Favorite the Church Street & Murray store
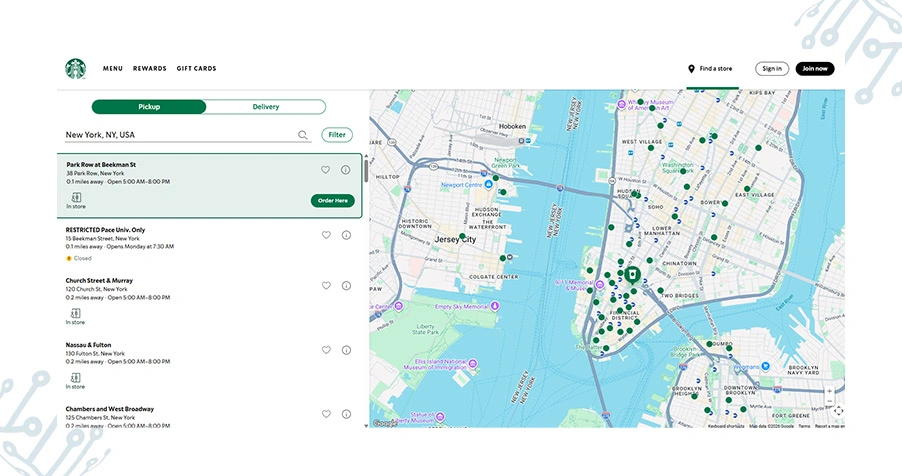Screen dimensions: 902x476 tap(326, 286)
